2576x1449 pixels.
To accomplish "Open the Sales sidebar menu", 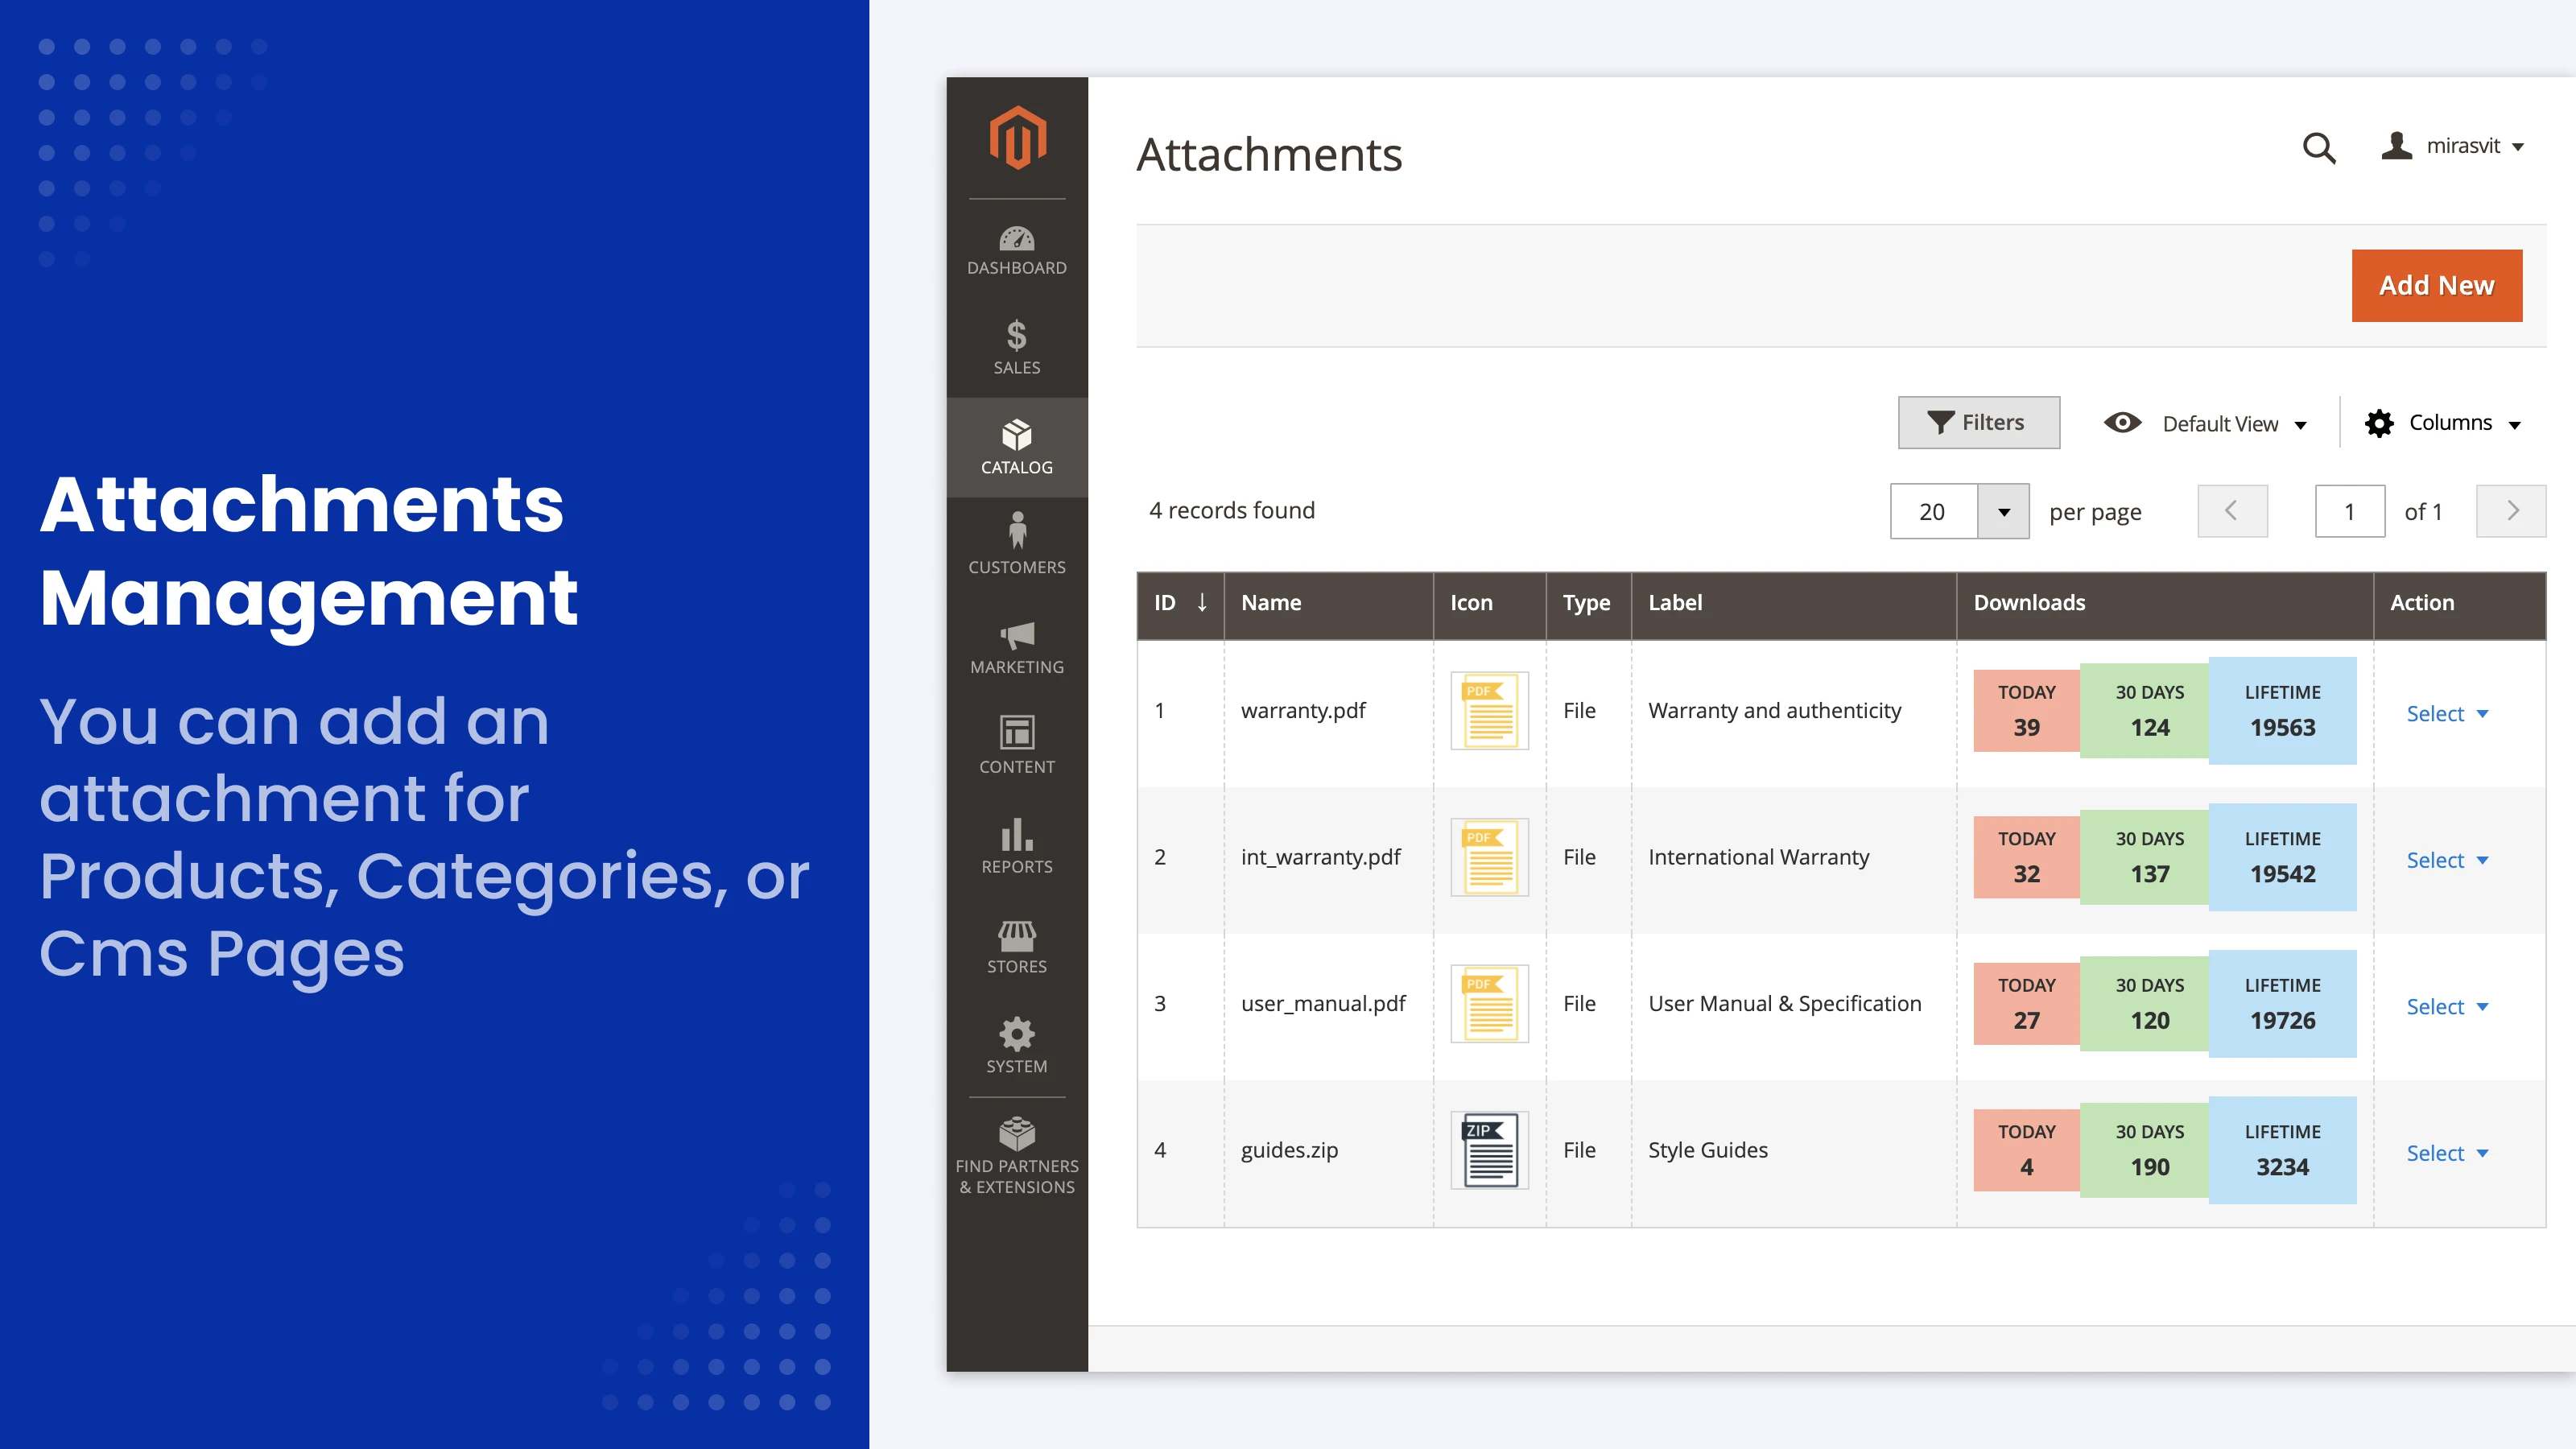I will click(x=1017, y=348).
